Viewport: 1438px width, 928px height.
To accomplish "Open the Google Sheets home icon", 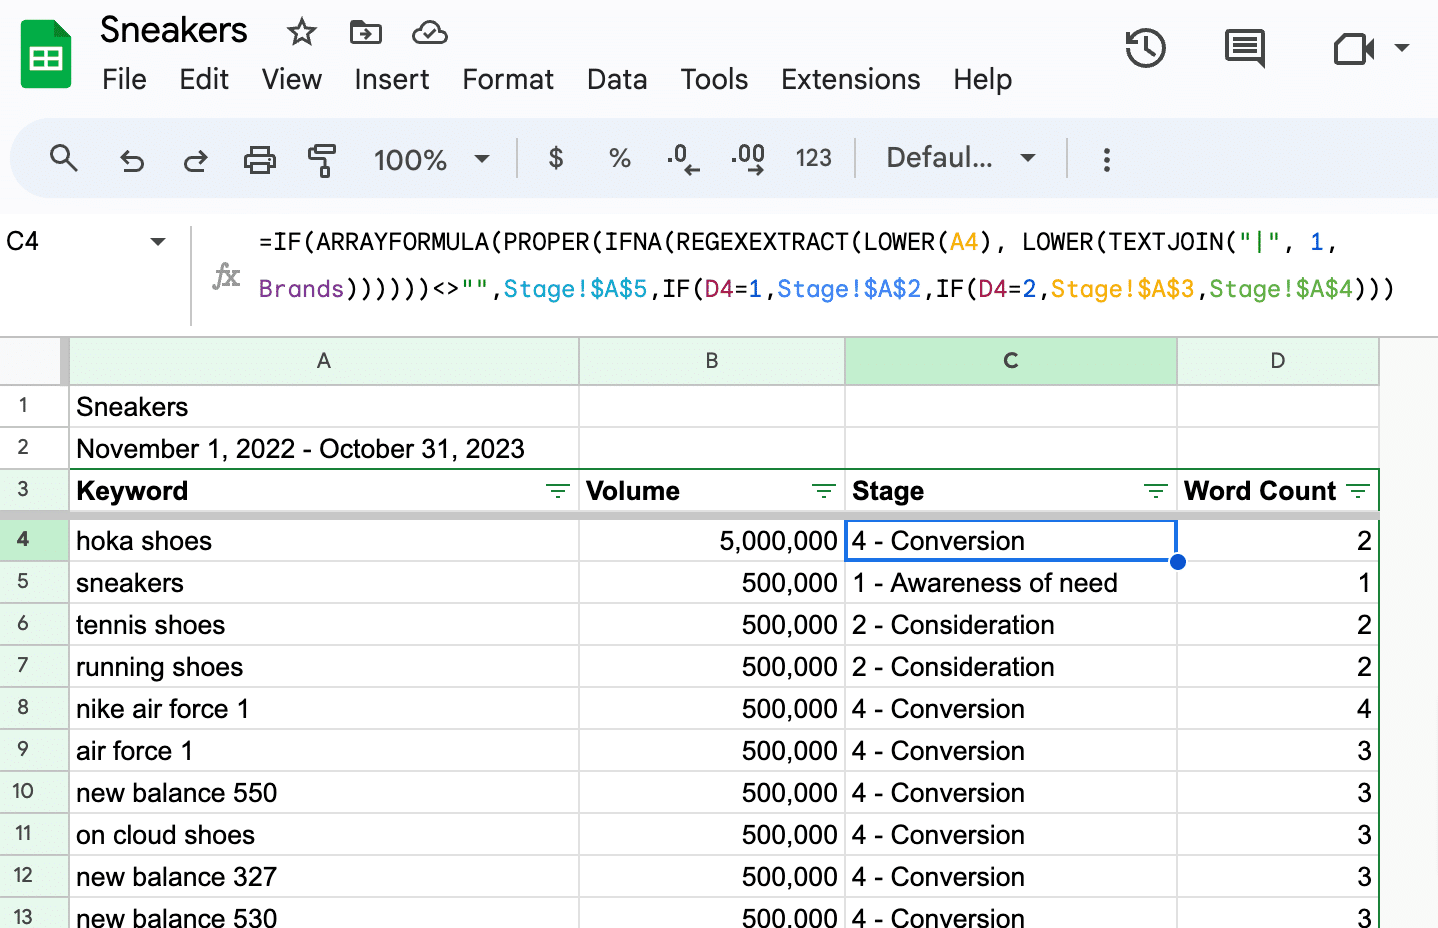I will [x=46, y=55].
